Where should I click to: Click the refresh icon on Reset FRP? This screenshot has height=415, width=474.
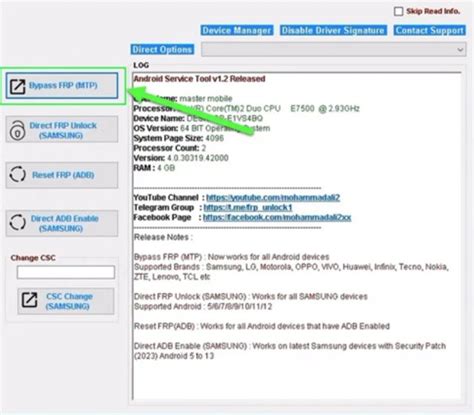click(17, 174)
